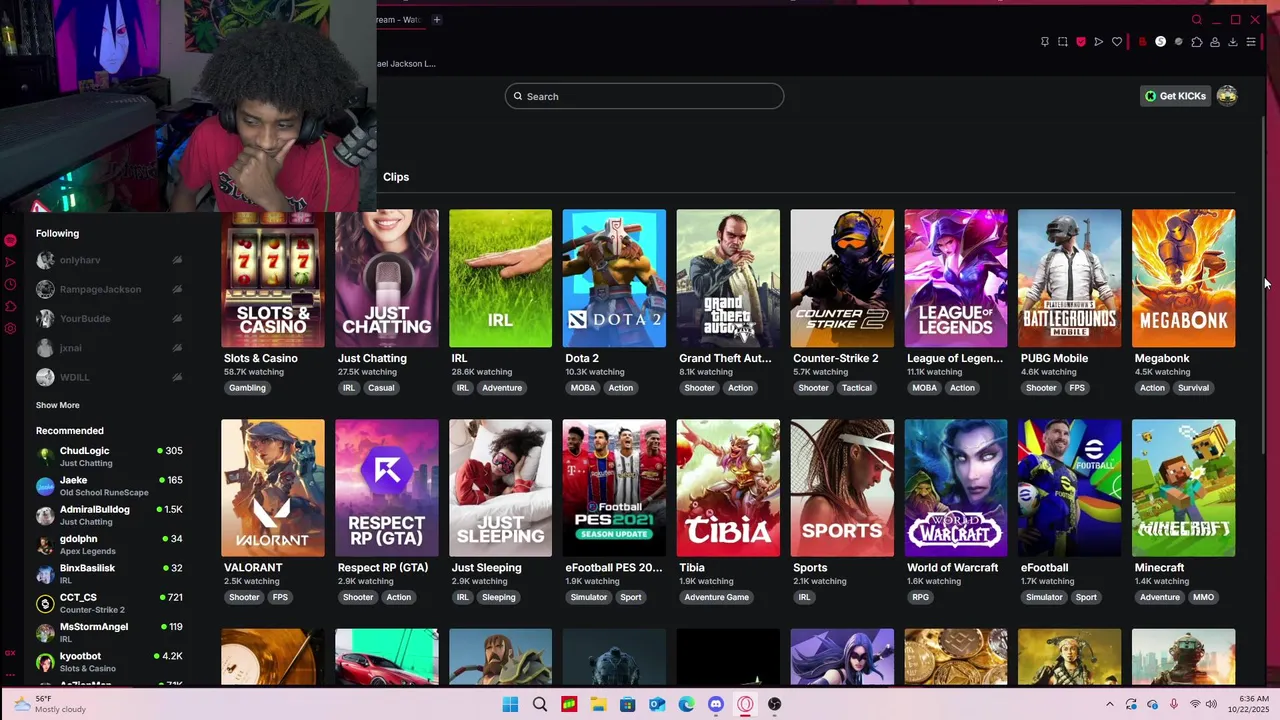Viewport: 1280px width, 720px height.
Task: Expand following list with Show More
Action: (x=57, y=405)
